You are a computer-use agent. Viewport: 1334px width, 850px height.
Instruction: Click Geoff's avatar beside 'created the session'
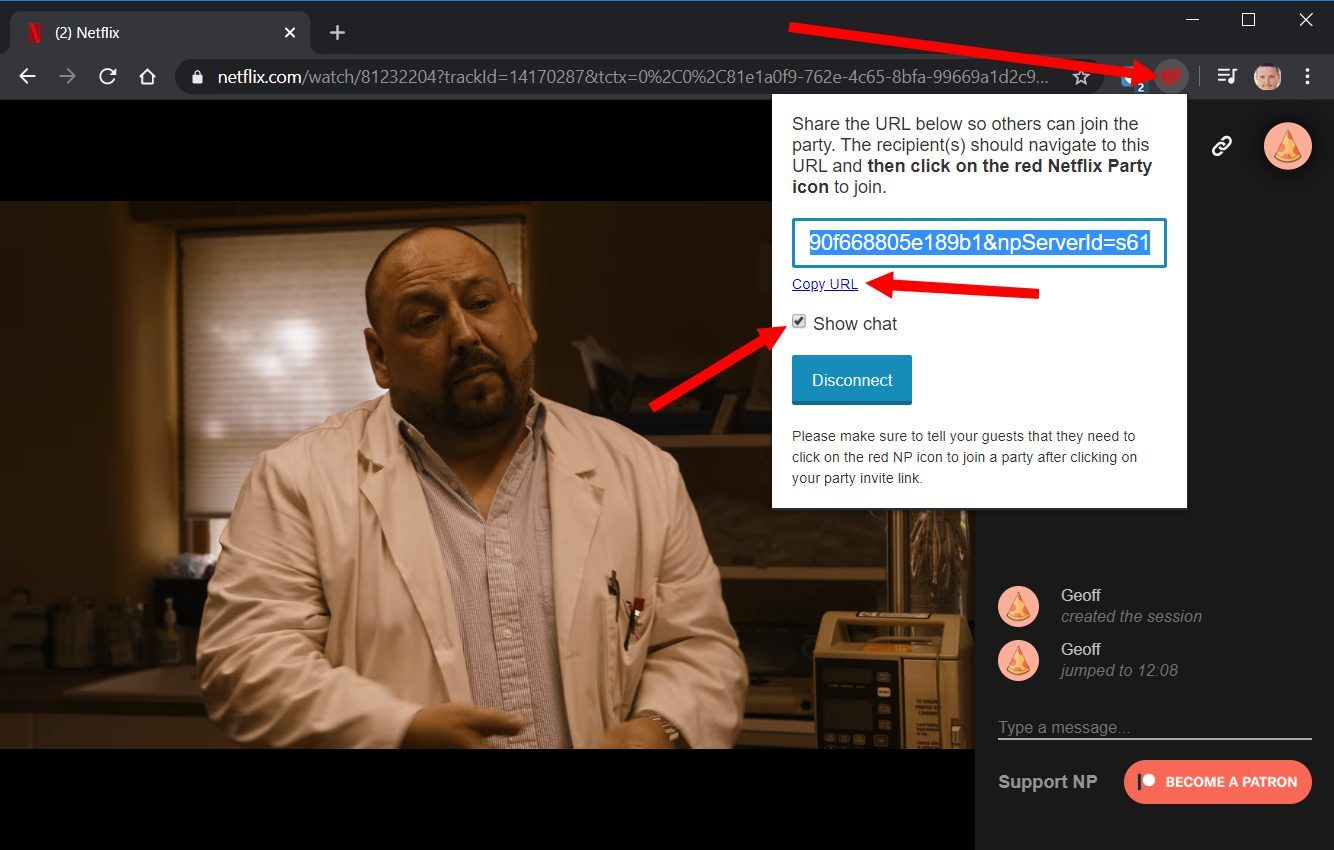point(1019,606)
